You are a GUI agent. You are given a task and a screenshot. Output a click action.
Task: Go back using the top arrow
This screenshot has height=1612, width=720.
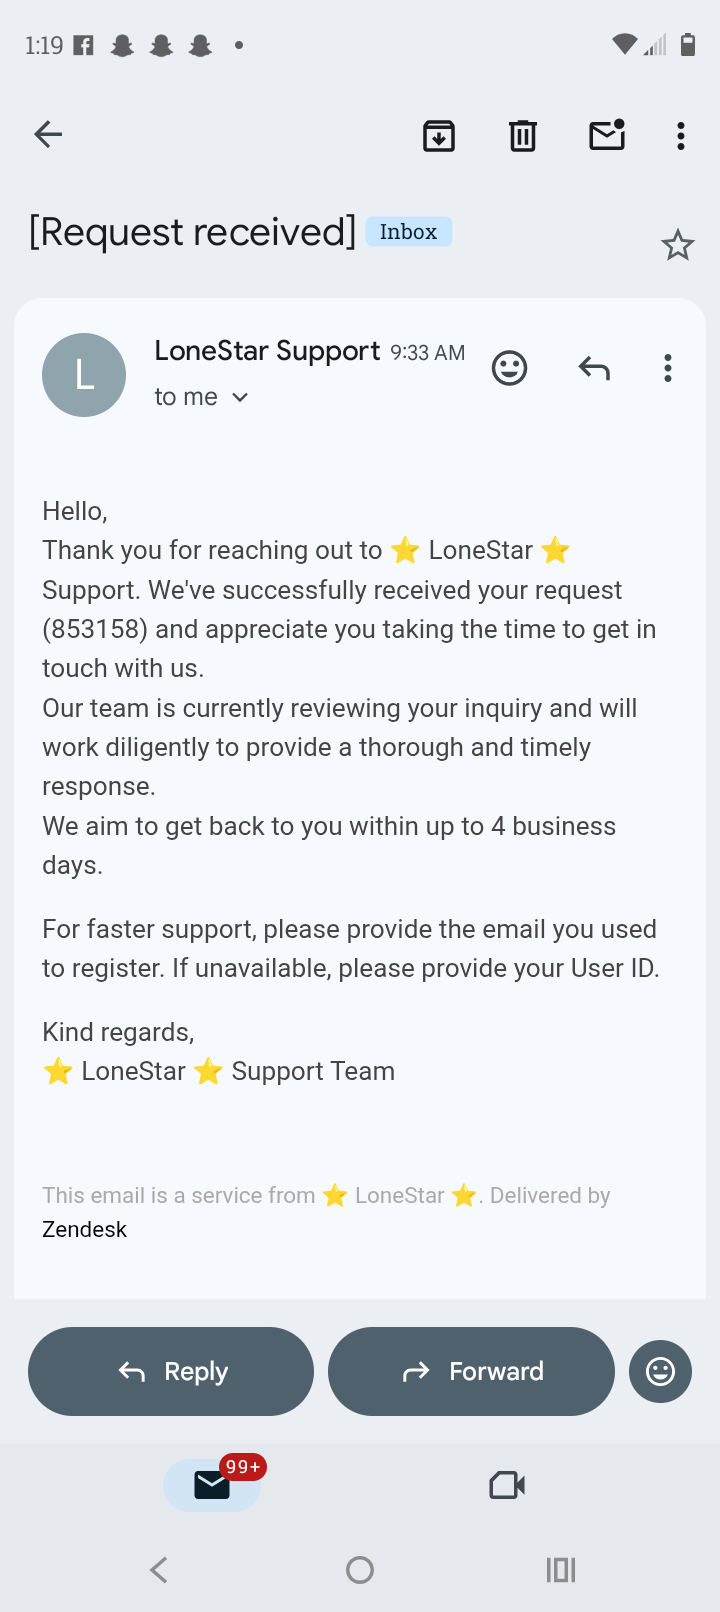tap(48, 134)
